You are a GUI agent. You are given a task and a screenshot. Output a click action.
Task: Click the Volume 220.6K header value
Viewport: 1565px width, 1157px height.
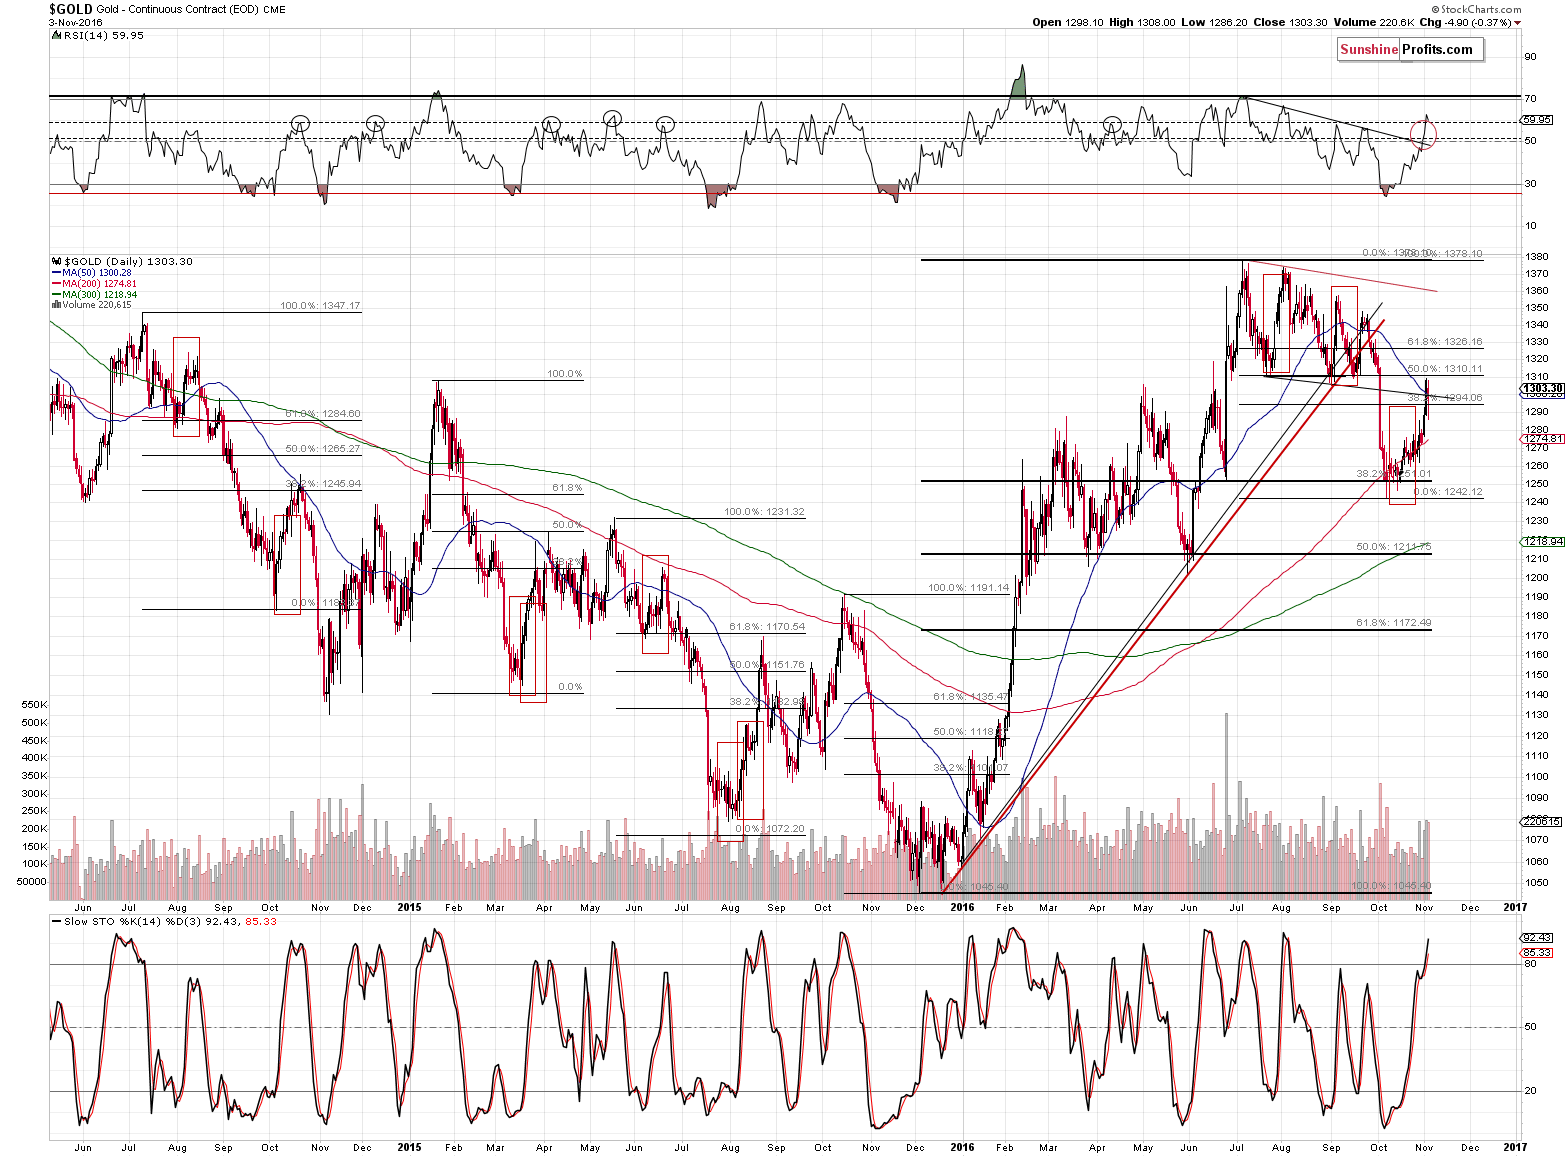click(1373, 22)
